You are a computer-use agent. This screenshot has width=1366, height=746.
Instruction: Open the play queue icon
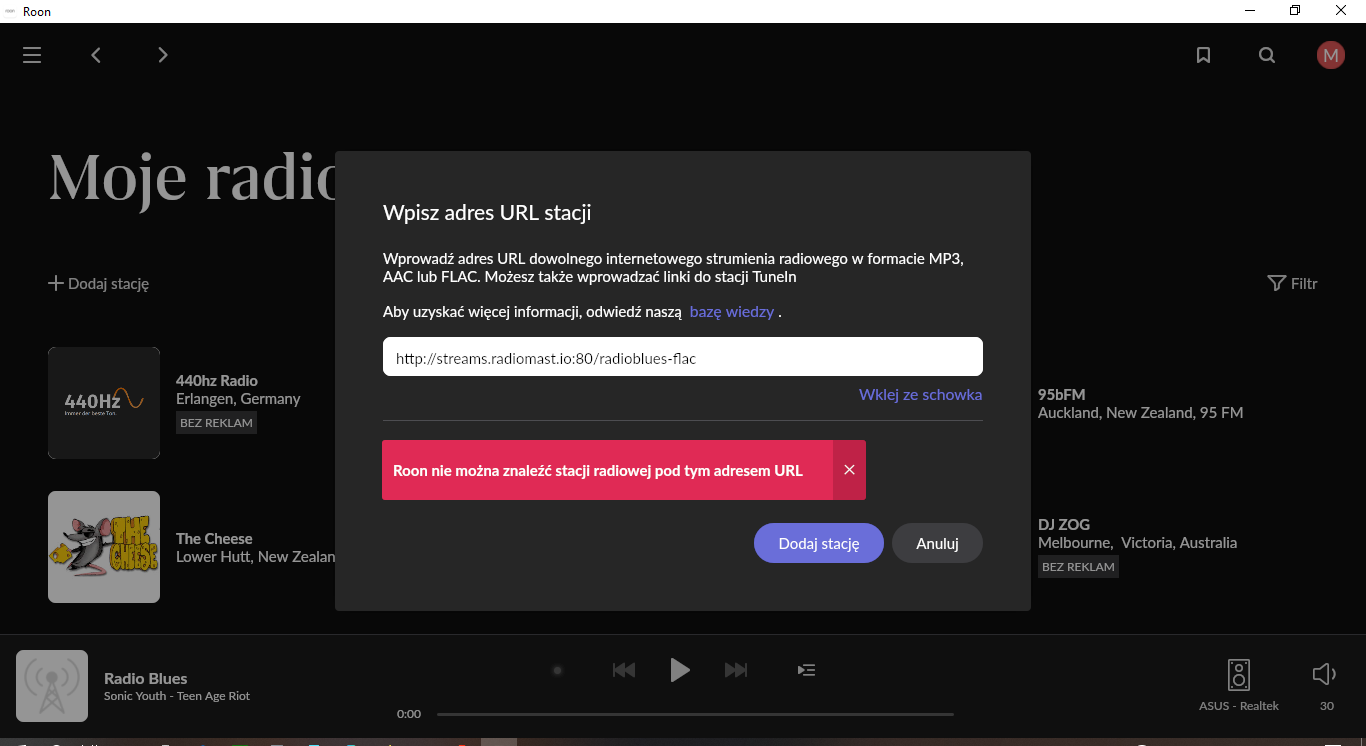(806, 670)
